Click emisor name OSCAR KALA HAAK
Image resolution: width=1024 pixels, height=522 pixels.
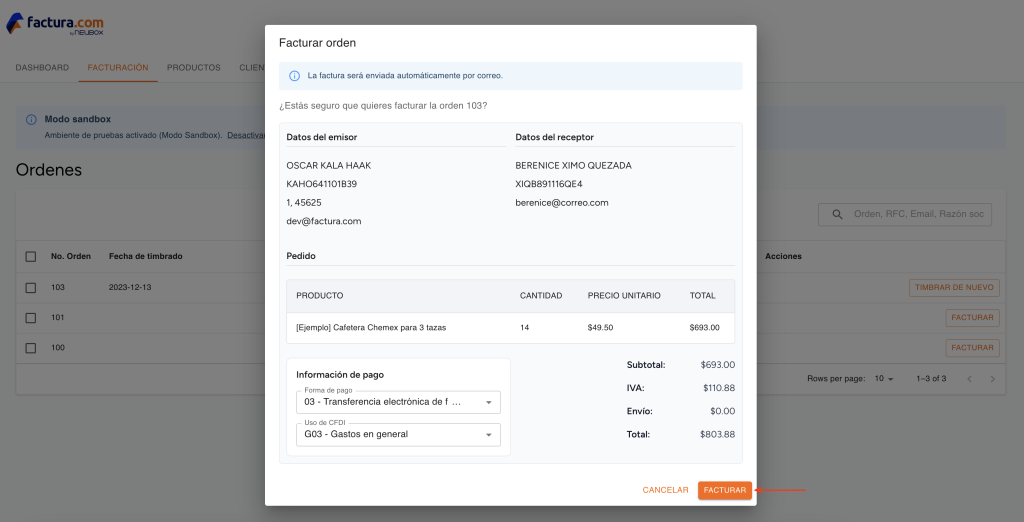coord(328,166)
